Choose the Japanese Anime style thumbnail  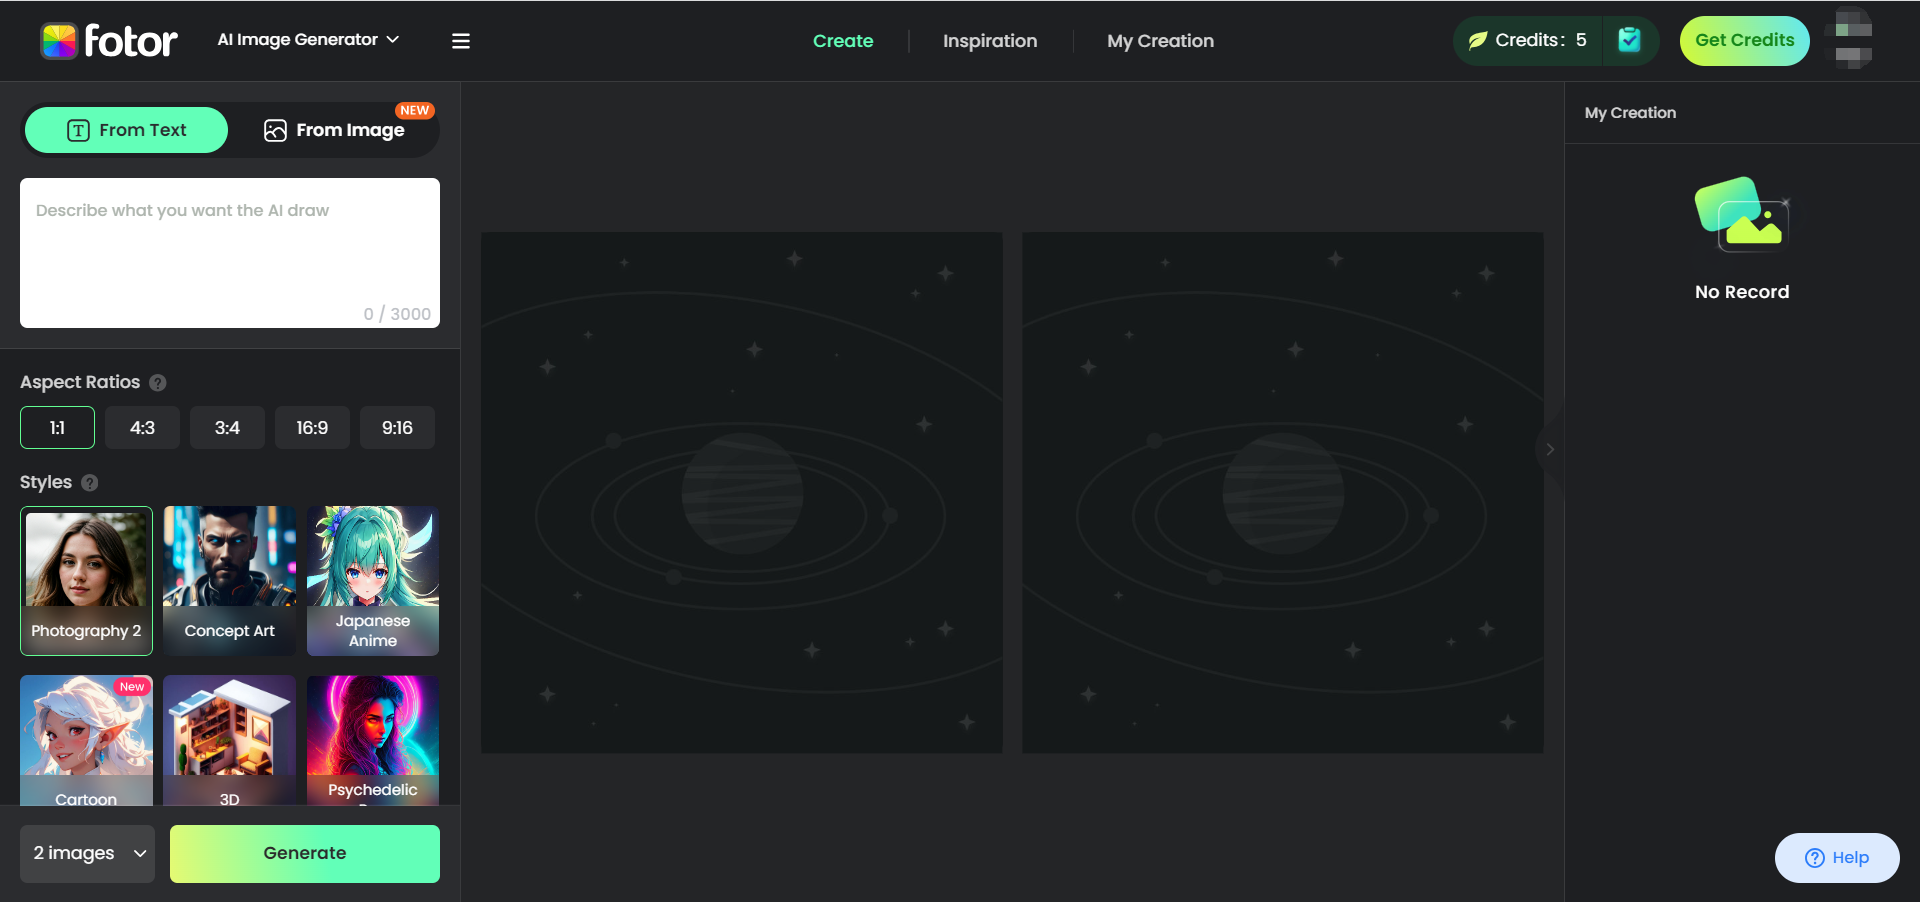373,580
